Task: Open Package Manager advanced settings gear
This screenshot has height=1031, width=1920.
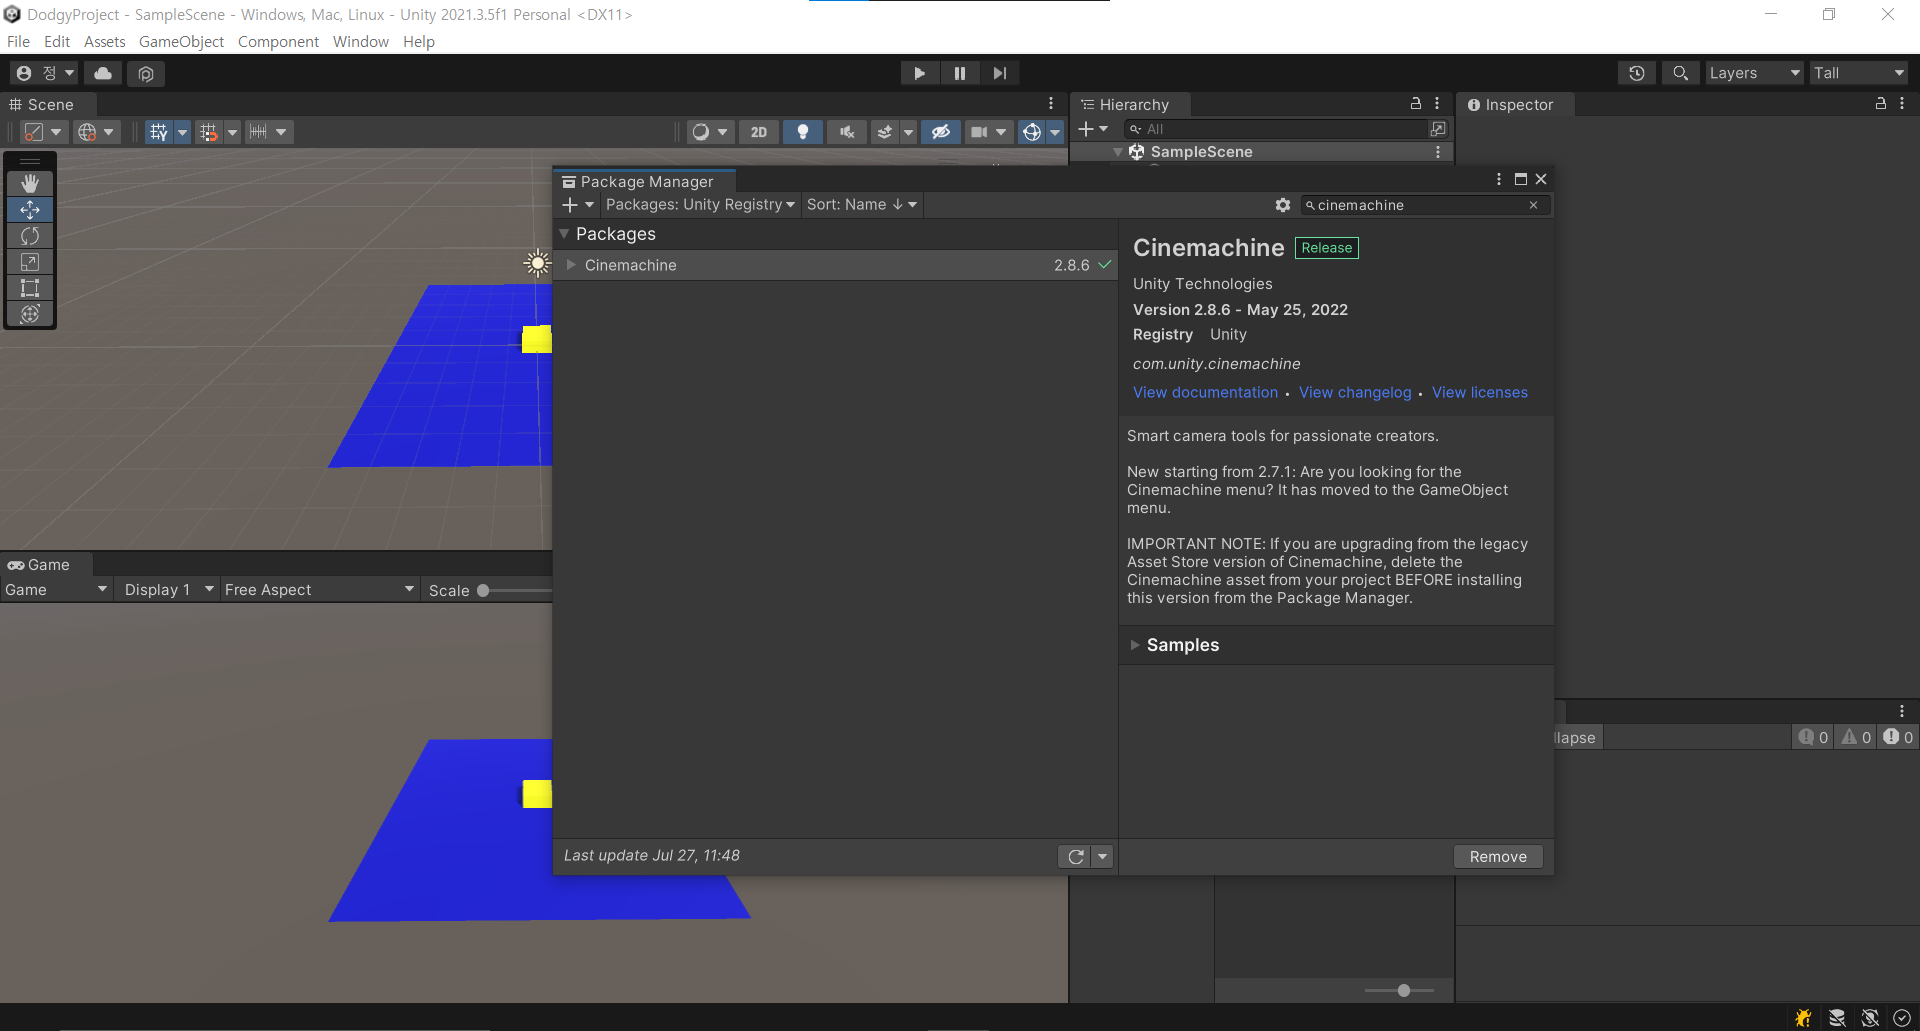Action: coord(1283,205)
